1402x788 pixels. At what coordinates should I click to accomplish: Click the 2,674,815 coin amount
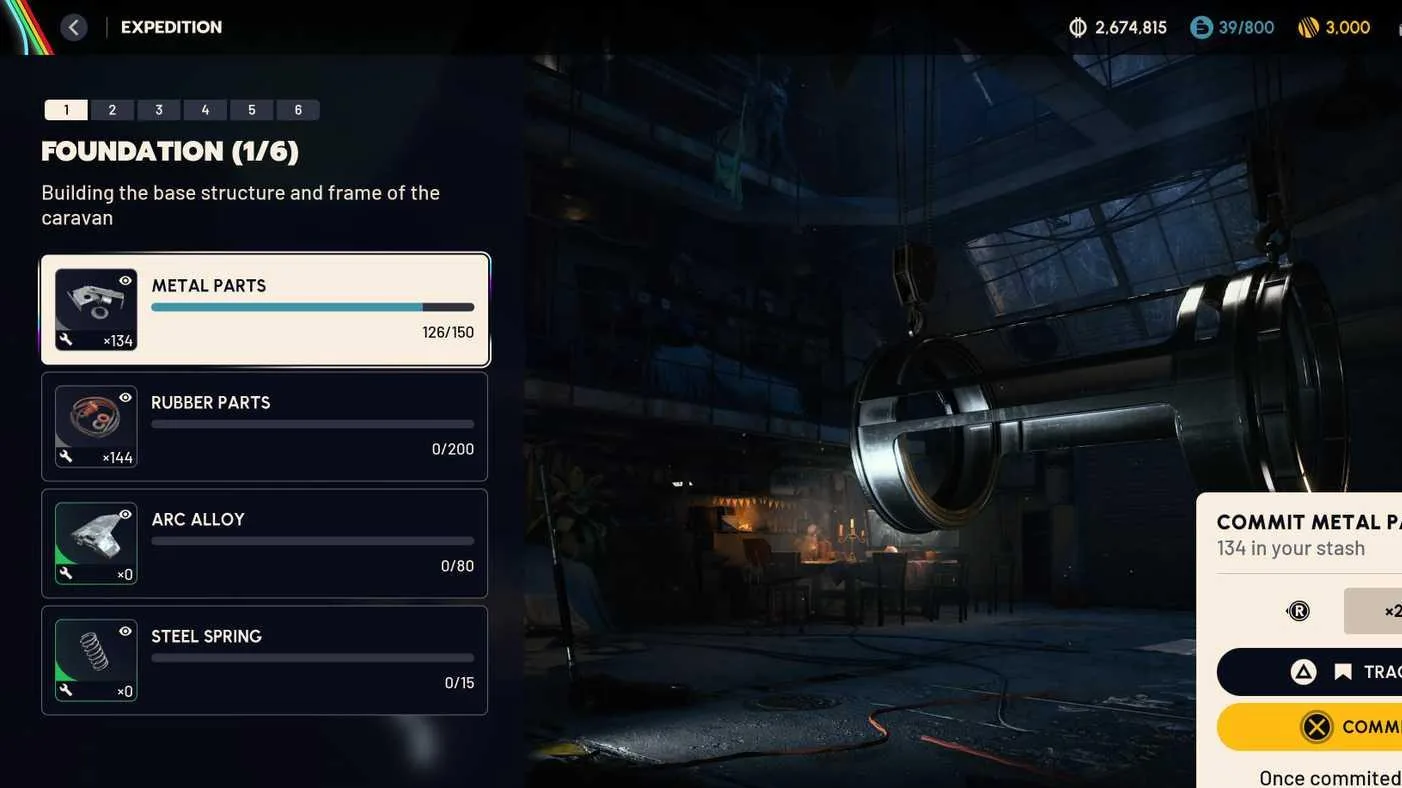click(1131, 28)
